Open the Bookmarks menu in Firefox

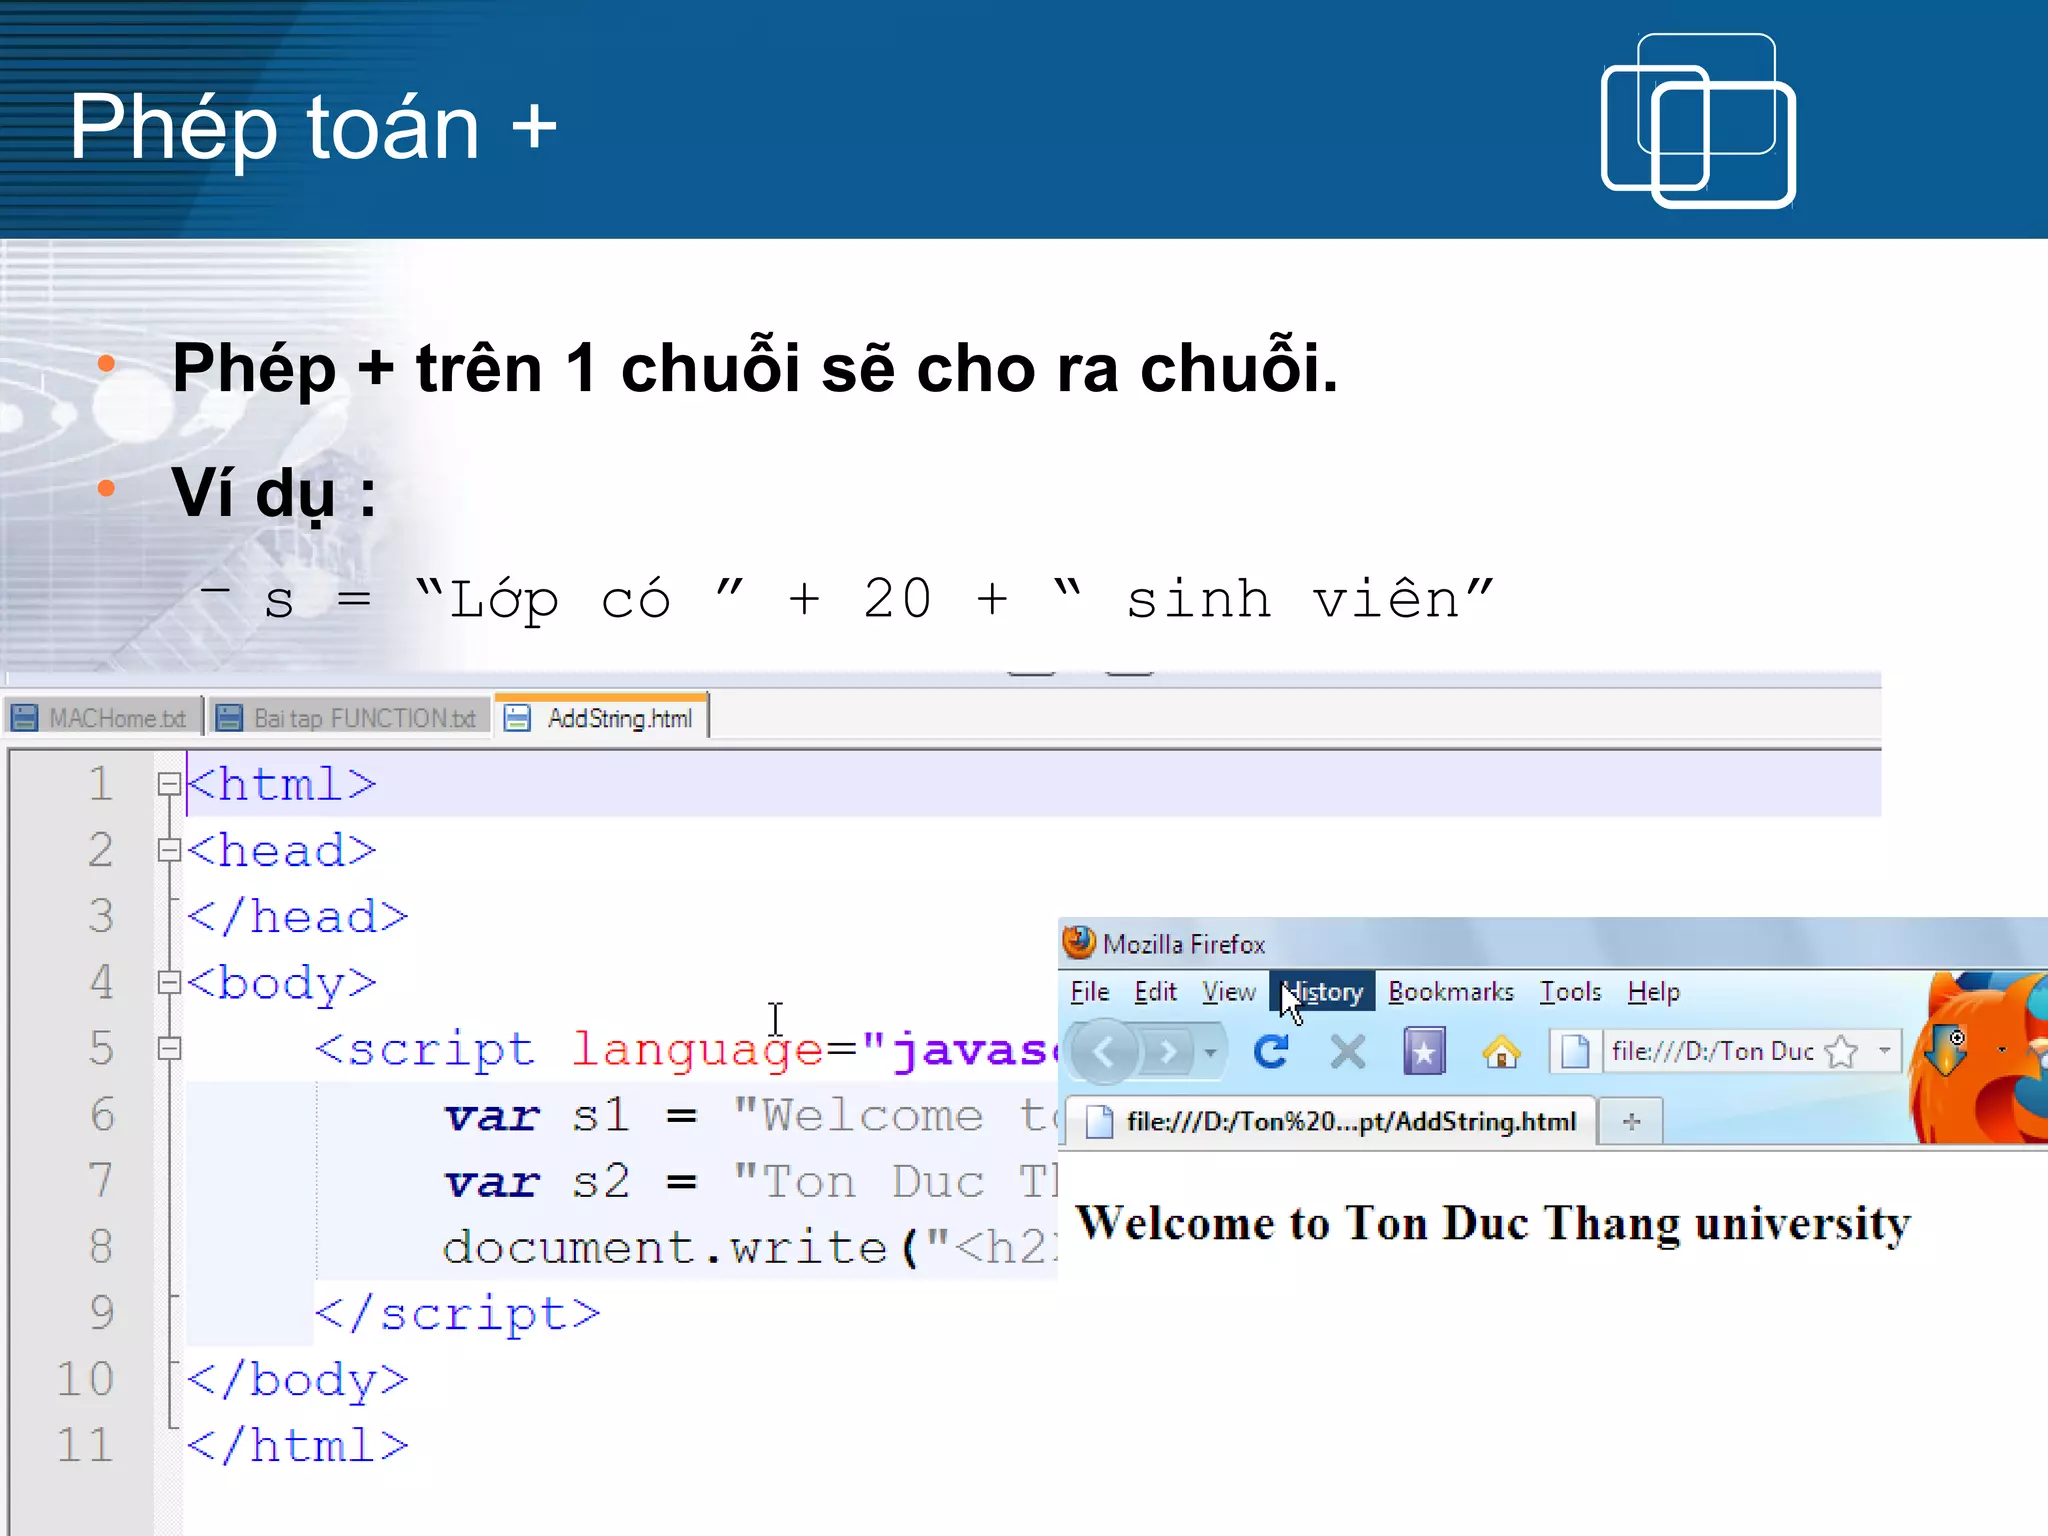1451,992
